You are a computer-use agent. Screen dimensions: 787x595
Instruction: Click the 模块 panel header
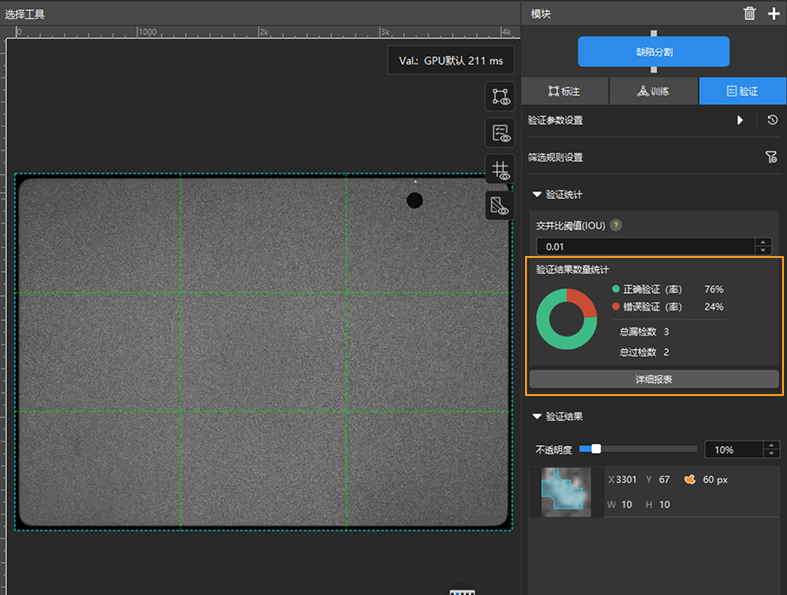click(541, 14)
